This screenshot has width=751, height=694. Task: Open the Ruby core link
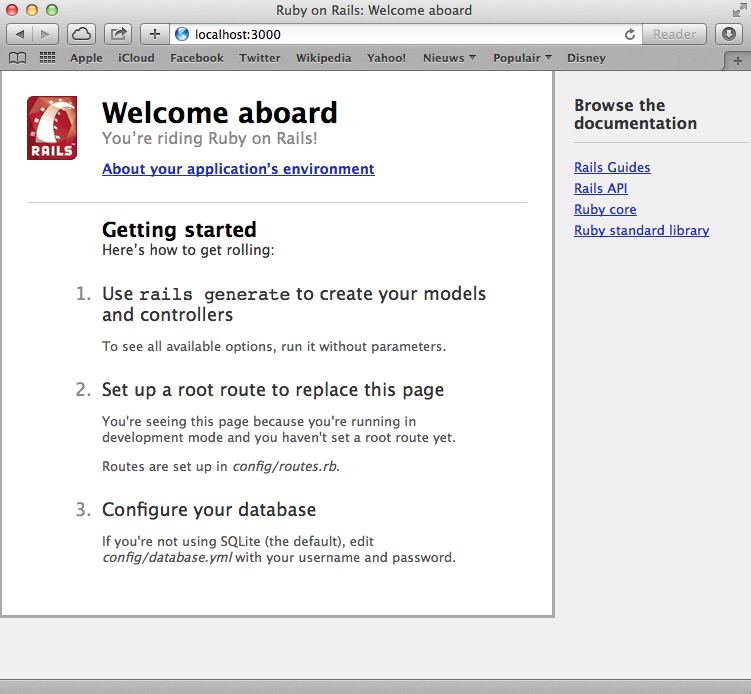pos(605,209)
